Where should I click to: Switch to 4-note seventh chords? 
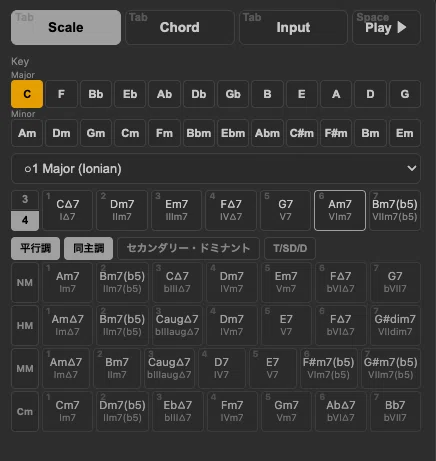[25, 220]
